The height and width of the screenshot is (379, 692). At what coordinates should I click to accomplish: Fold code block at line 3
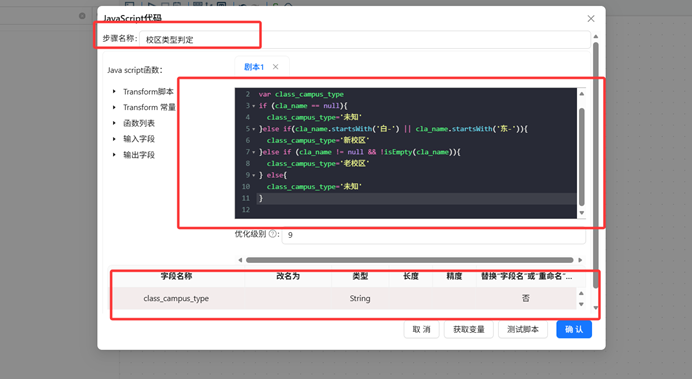point(253,106)
